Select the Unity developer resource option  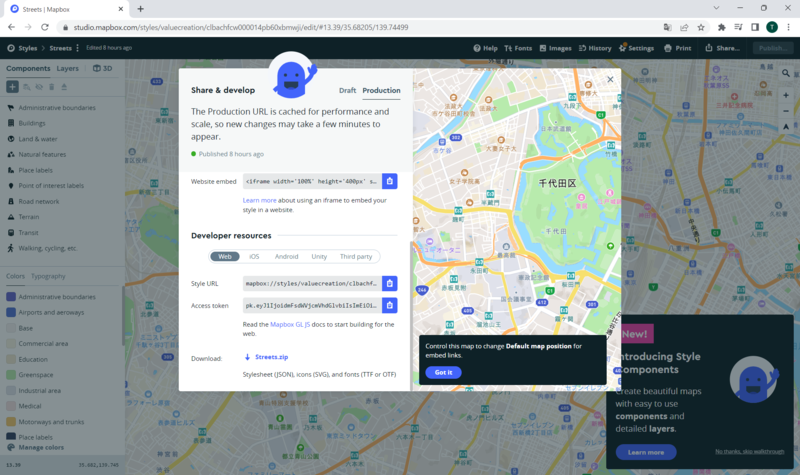tap(319, 256)
